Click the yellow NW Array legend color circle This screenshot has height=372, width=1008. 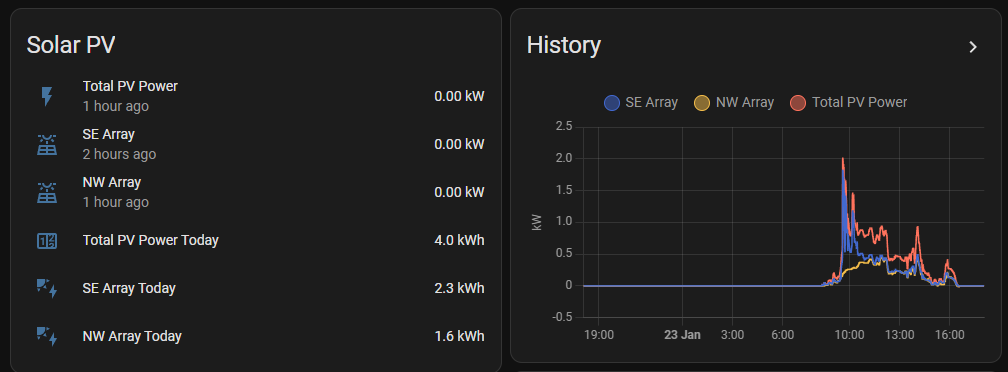coord(702,102)
